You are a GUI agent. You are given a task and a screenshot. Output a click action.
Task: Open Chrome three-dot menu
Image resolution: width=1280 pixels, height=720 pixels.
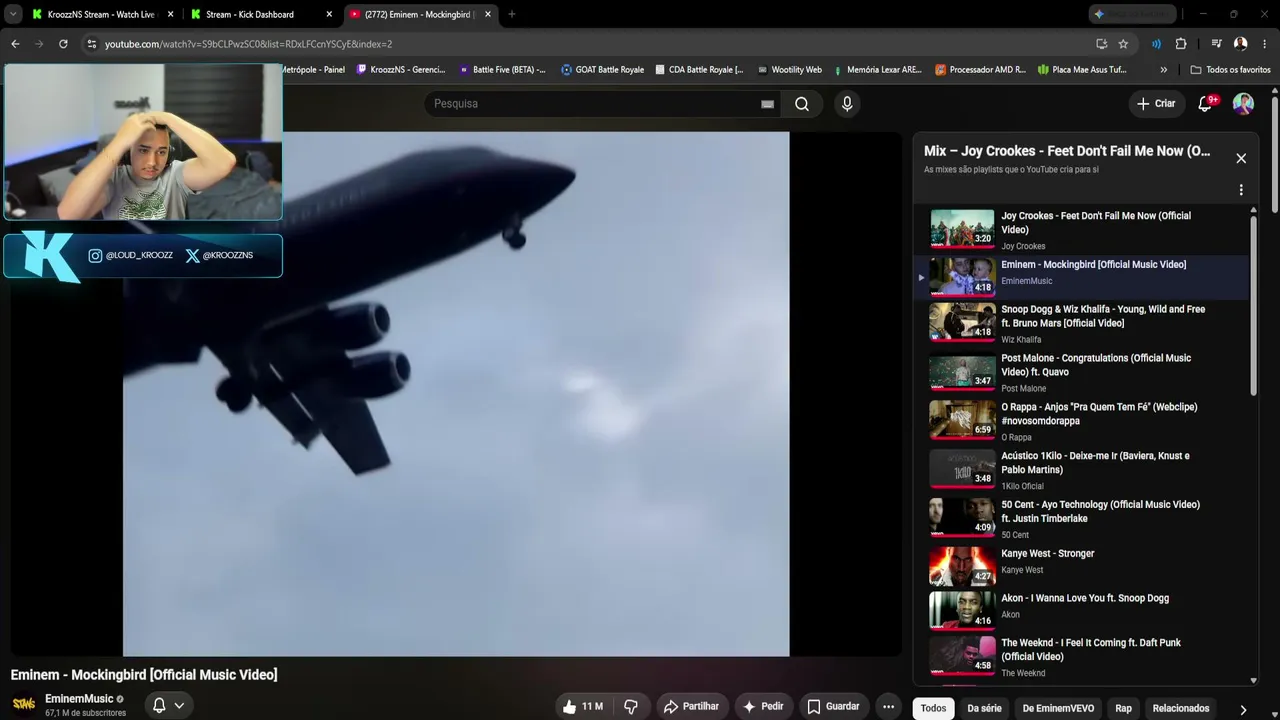point(1265,44)
